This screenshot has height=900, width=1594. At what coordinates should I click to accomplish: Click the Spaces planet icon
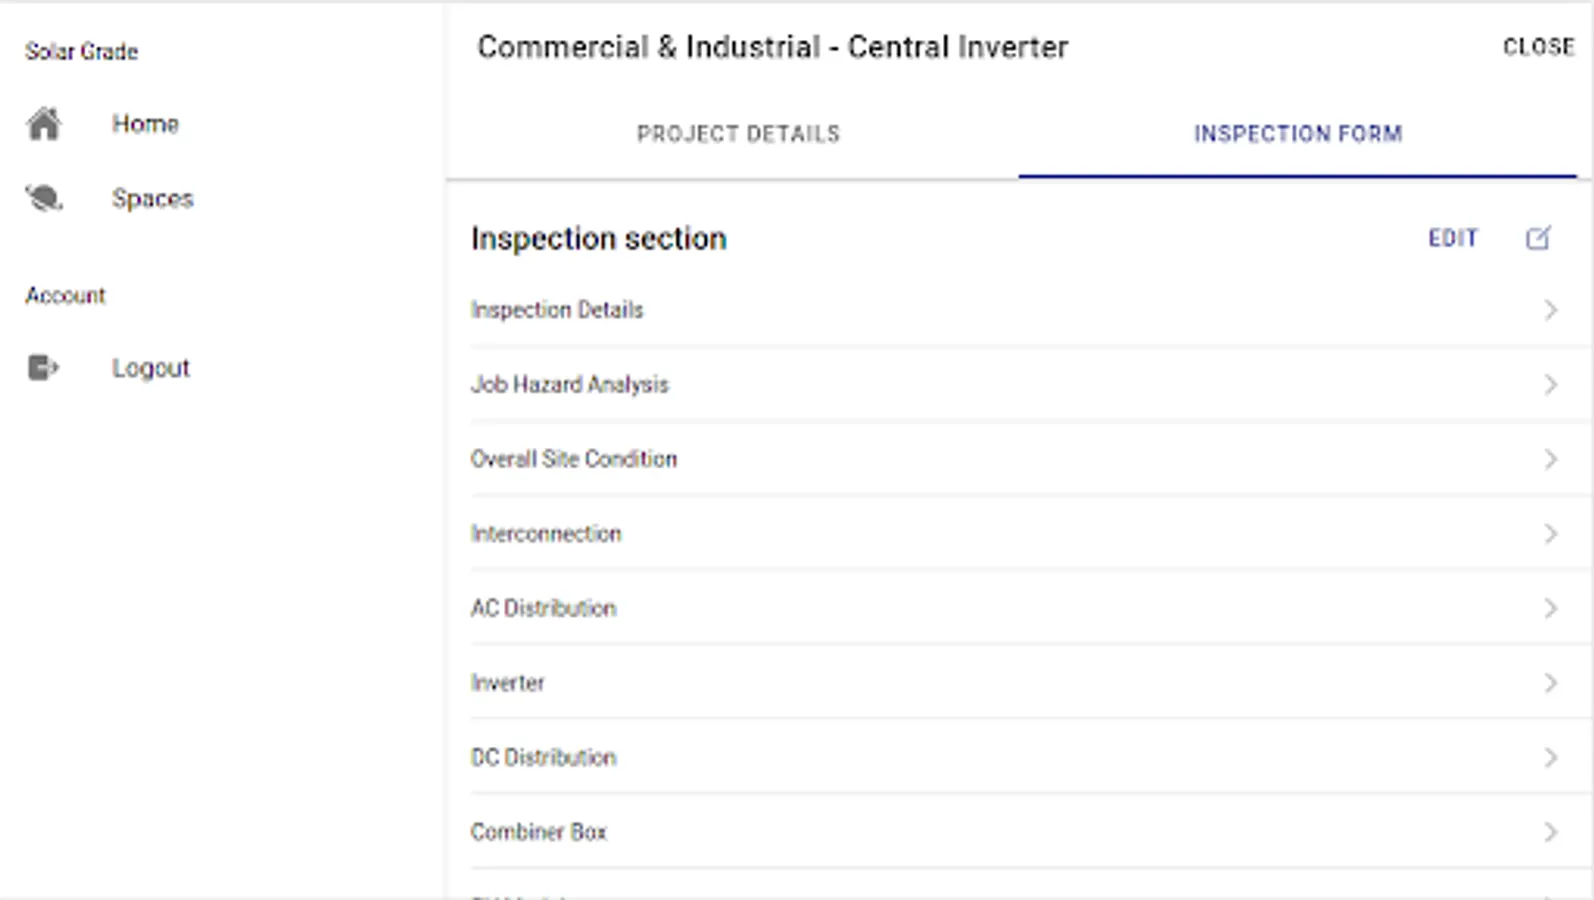pyautogui.click(x=44, y=198)
